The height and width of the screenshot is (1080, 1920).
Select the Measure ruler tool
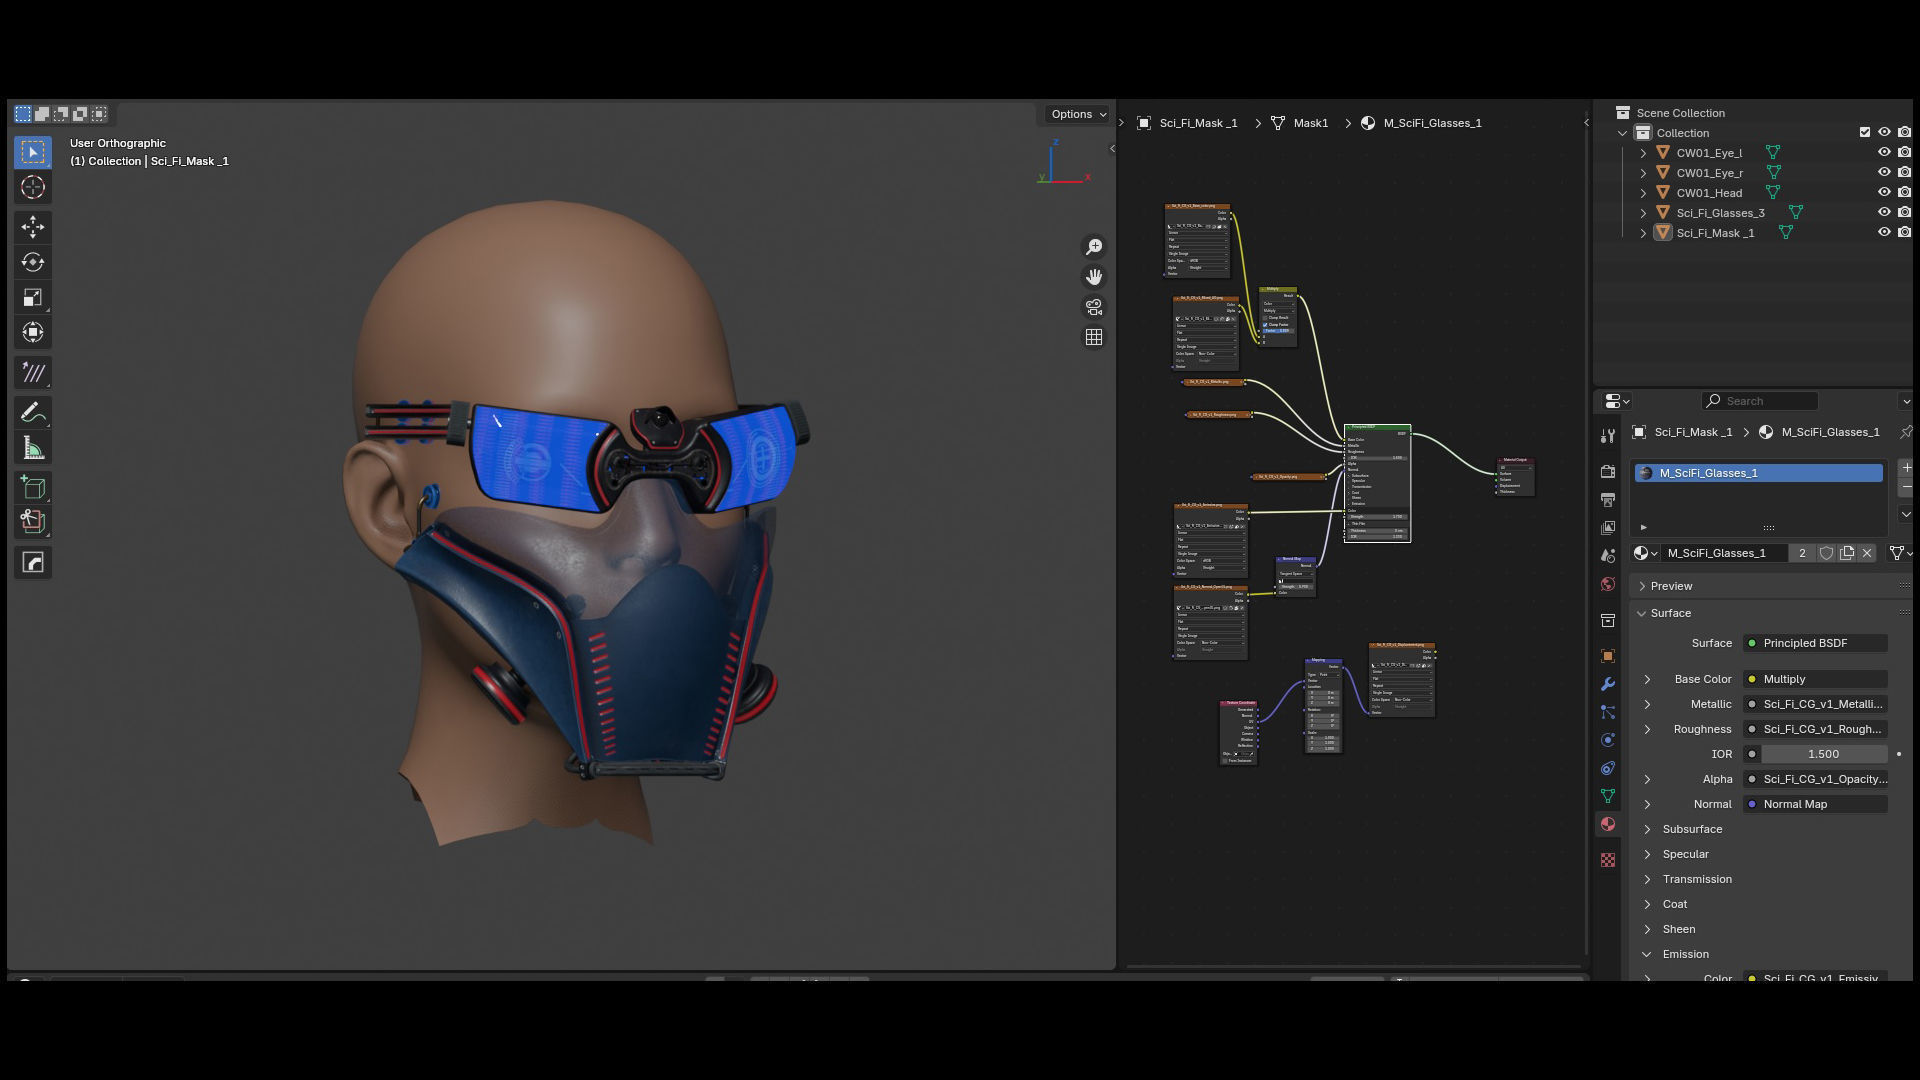point(33,447)
